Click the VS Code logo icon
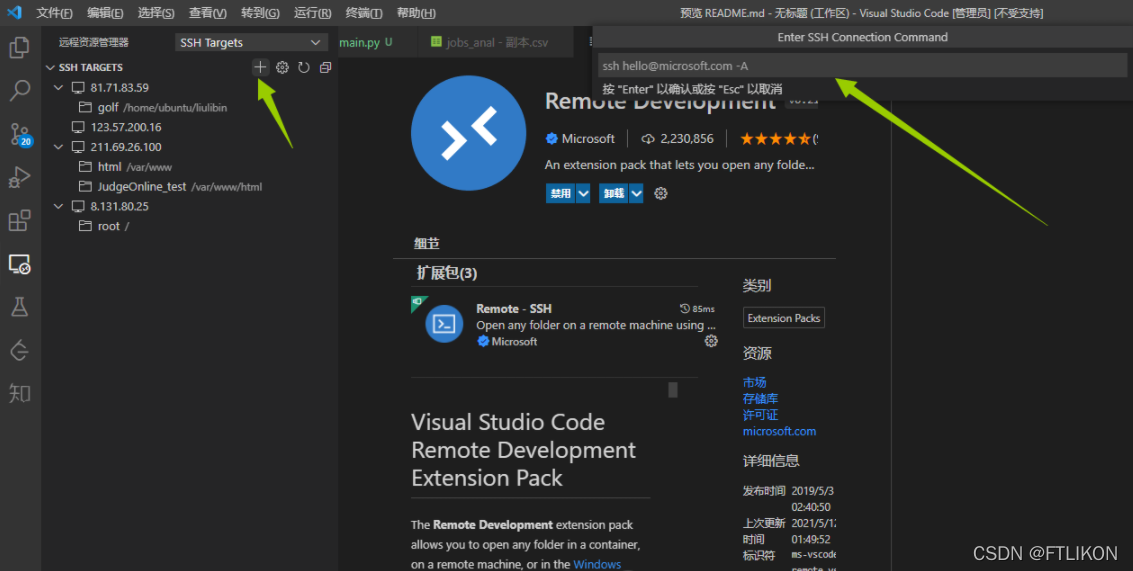Viewport: 1133px width, 571px height. coord(14,12)
